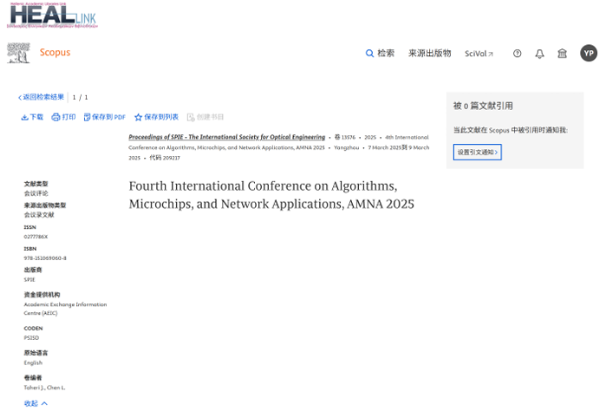Viewport: 605px width, 414px height.
Task: Click the Scopus brand name text
Action: 55,53
